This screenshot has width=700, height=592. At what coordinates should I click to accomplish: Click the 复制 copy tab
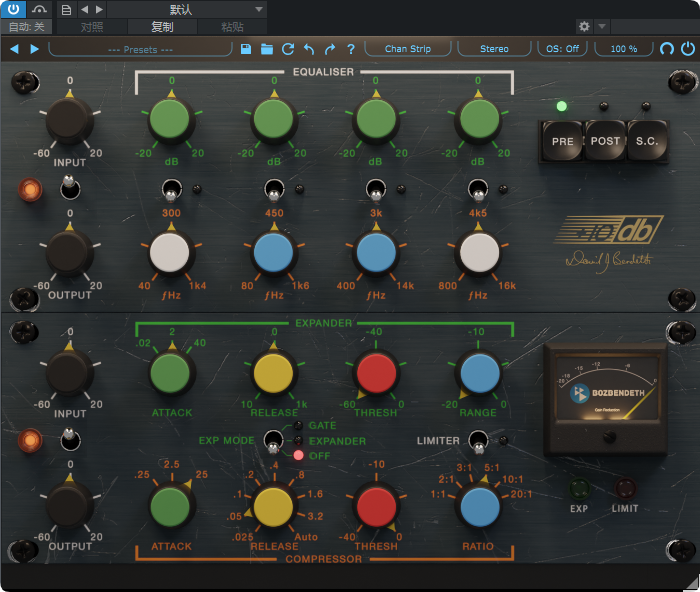[162, 27]
